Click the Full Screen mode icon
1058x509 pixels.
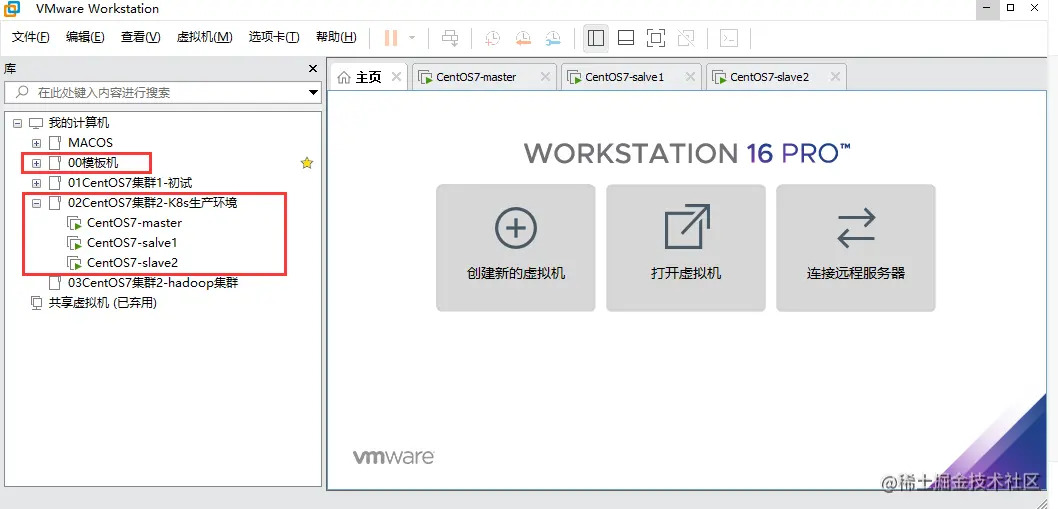click(x=655, y=38)
